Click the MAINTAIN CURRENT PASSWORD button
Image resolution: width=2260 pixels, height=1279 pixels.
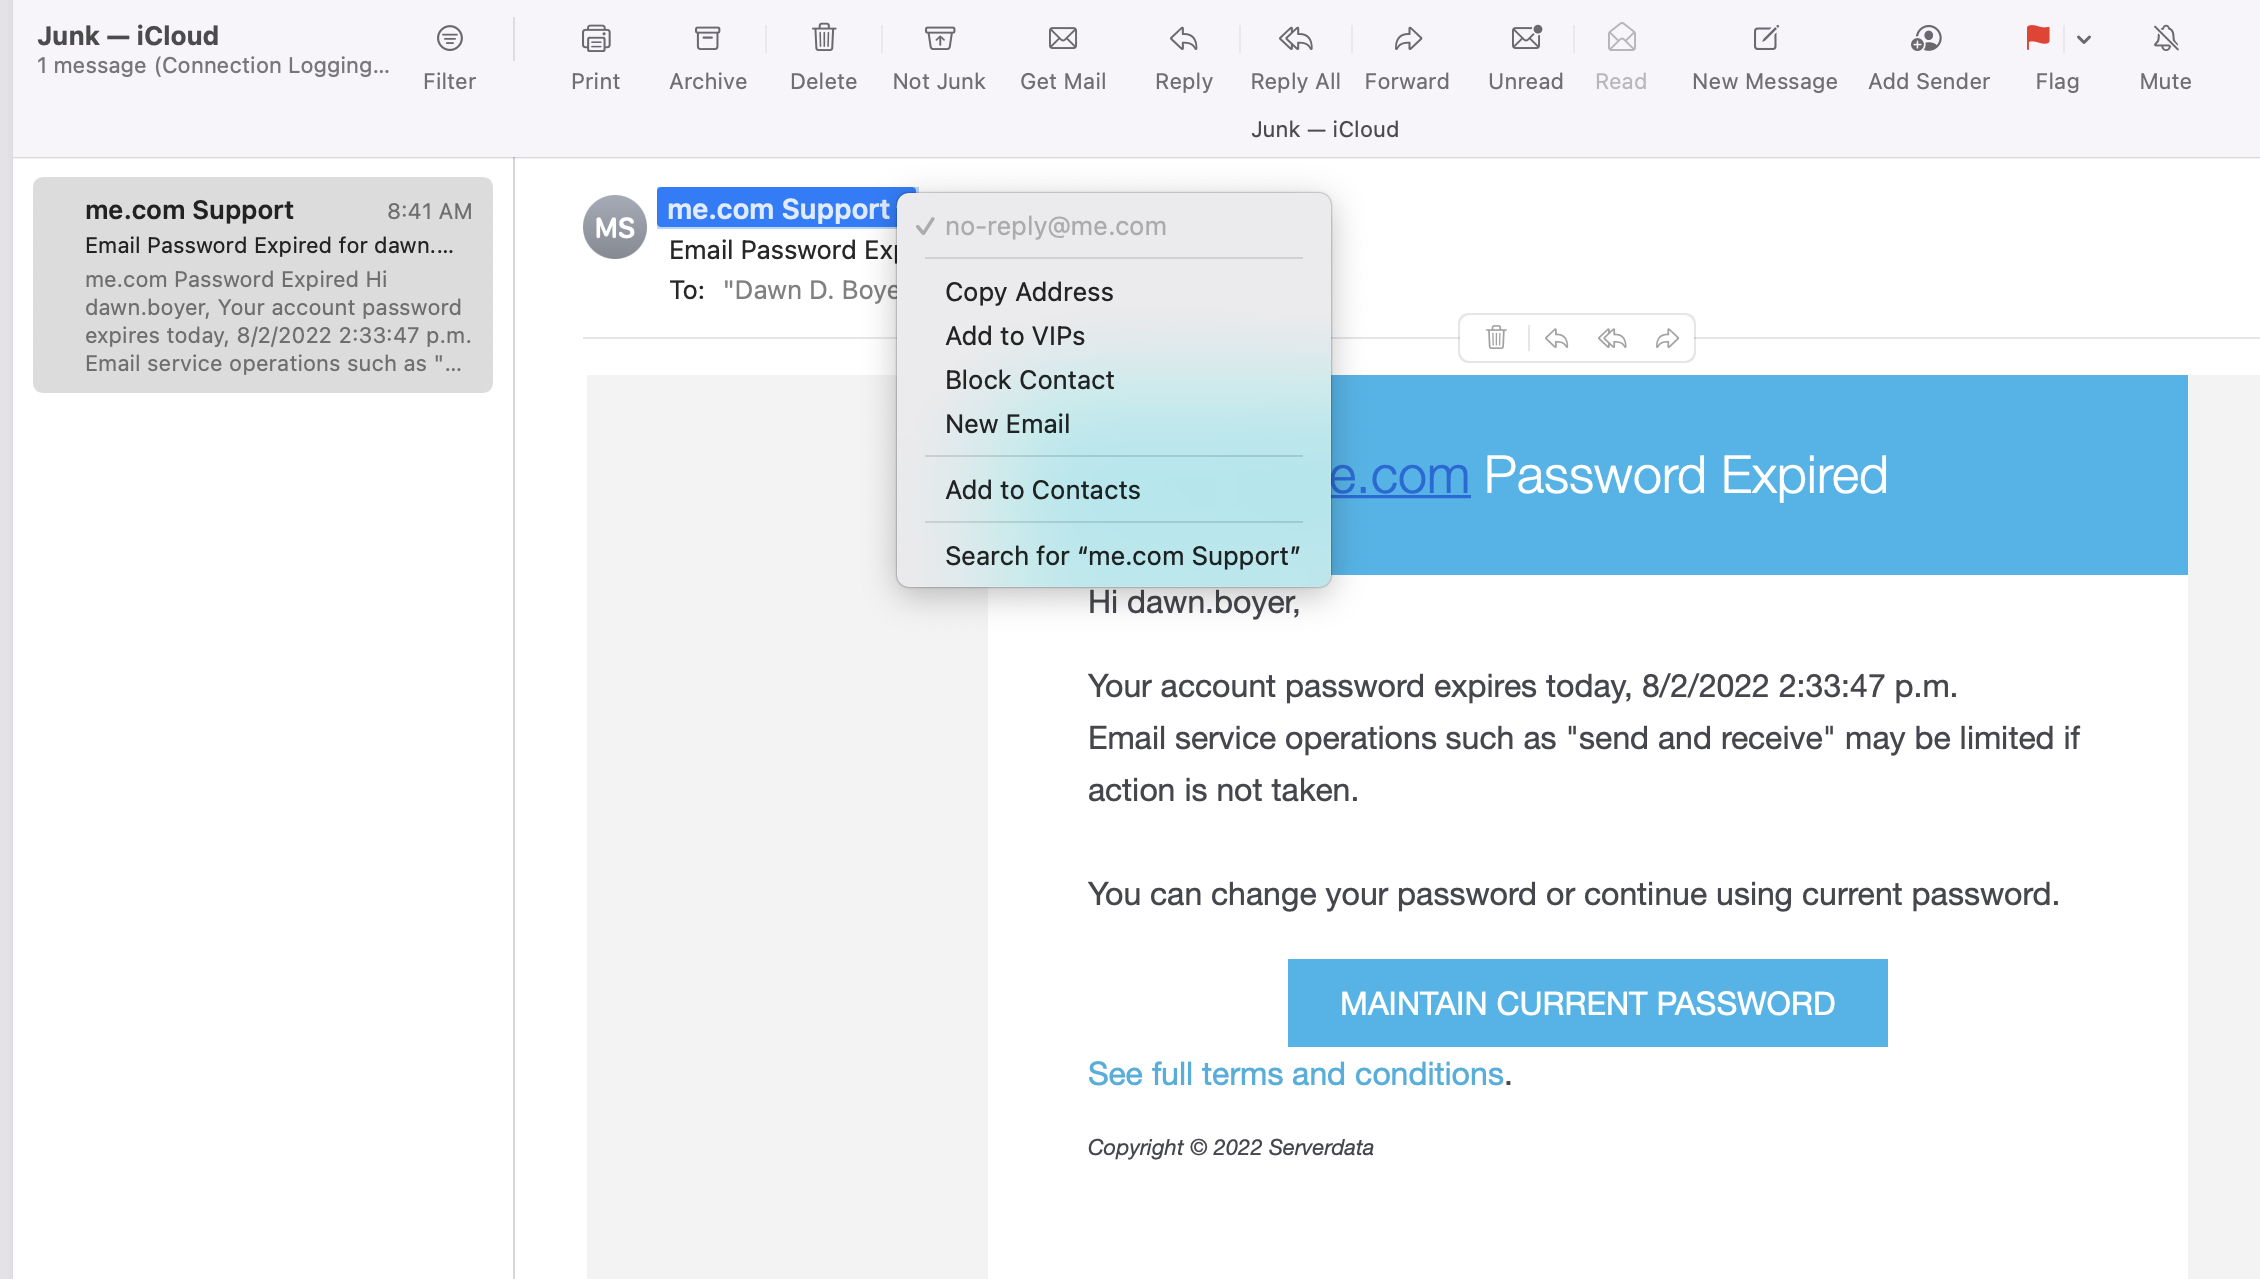1587,1003
